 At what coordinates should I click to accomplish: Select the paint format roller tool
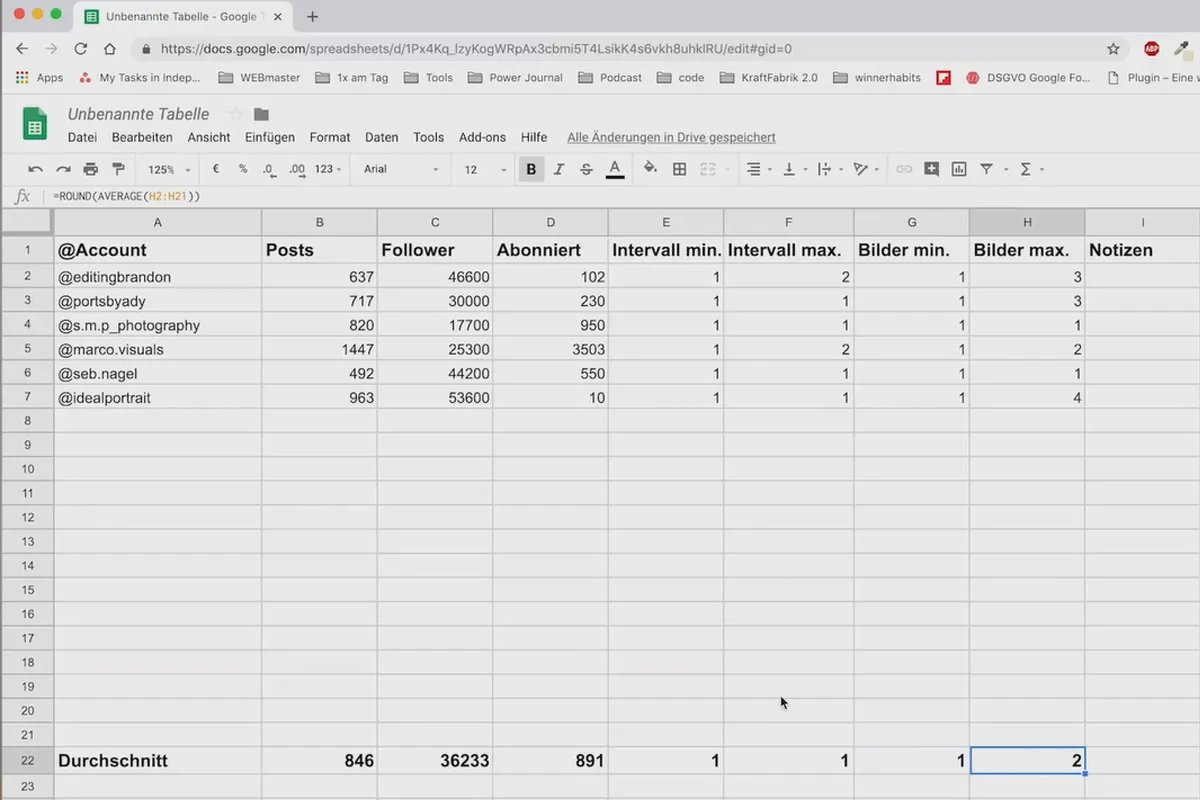118,169
